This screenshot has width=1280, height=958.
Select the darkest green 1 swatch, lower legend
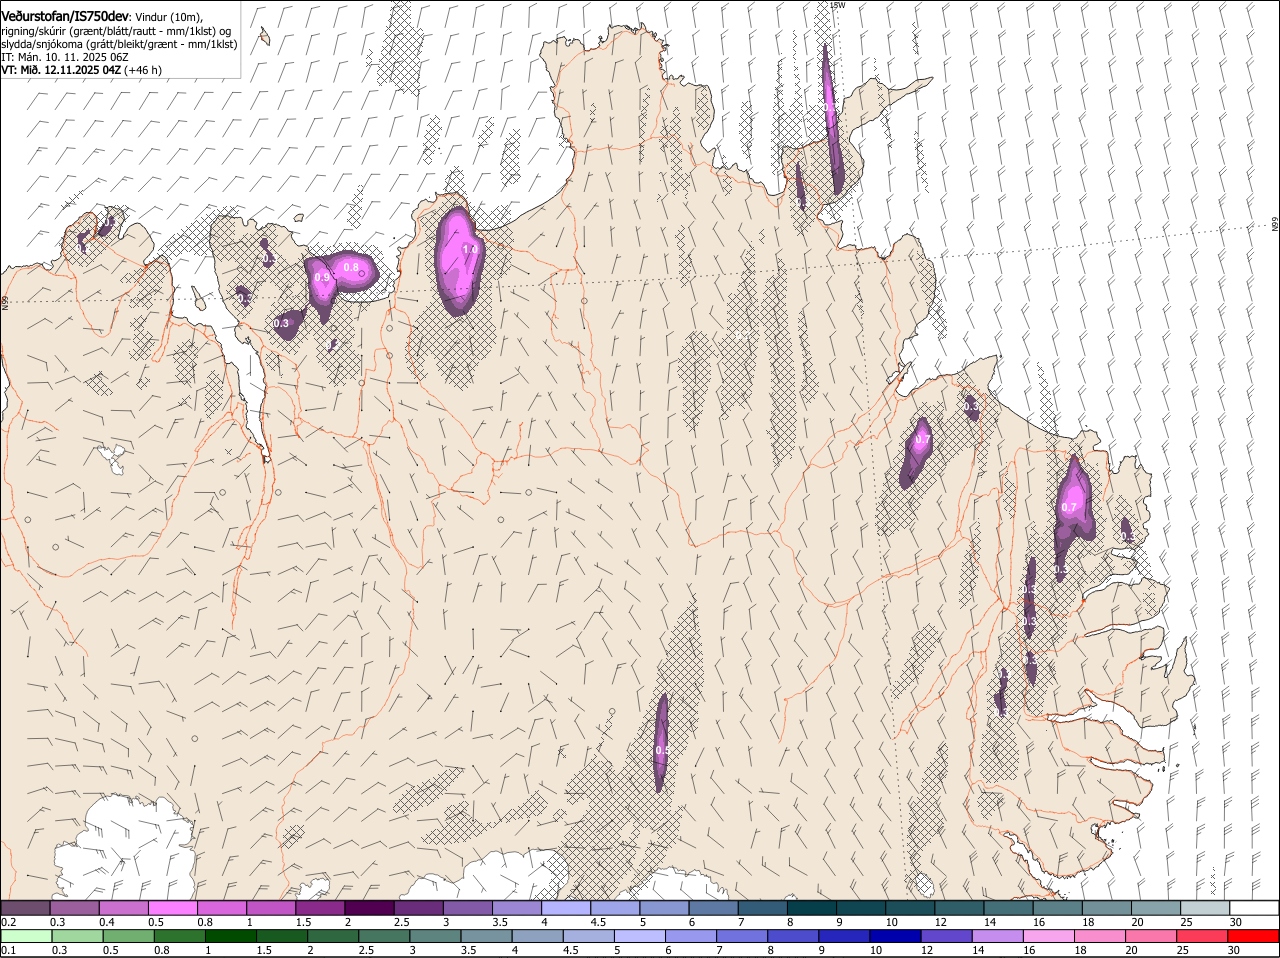pyautogui.click(x=231, y=936)
